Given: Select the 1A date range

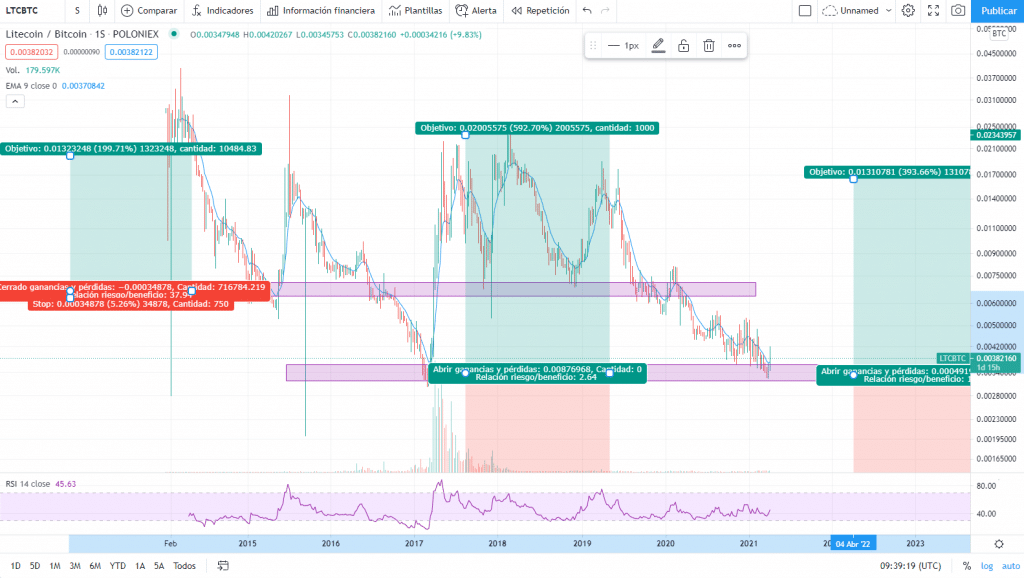Looking at the screenshot, I should point(140,566).
